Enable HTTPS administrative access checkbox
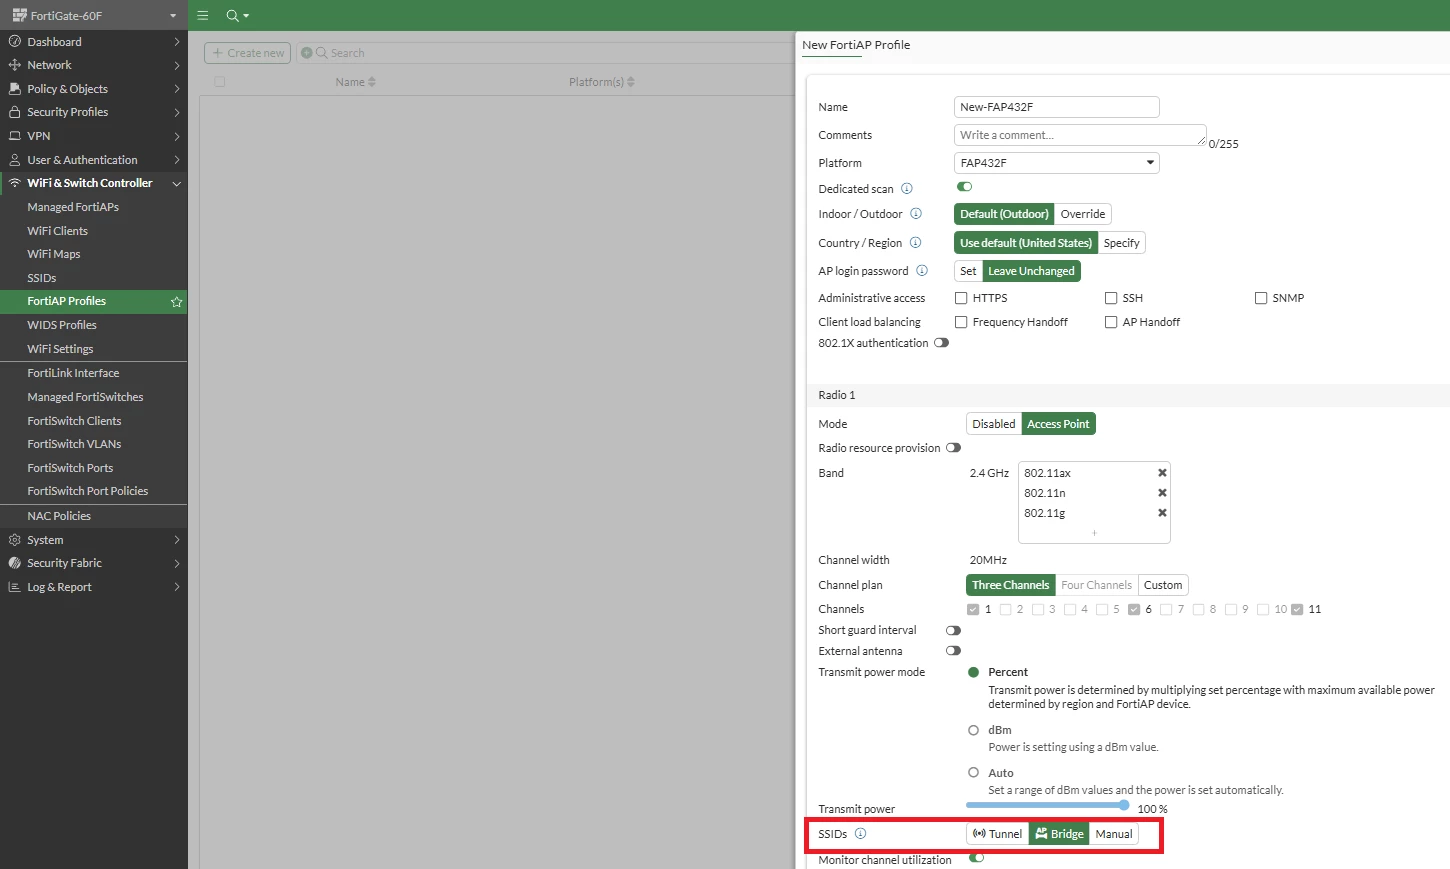This screenshot has width=1450, height=869. coord(961,298)
